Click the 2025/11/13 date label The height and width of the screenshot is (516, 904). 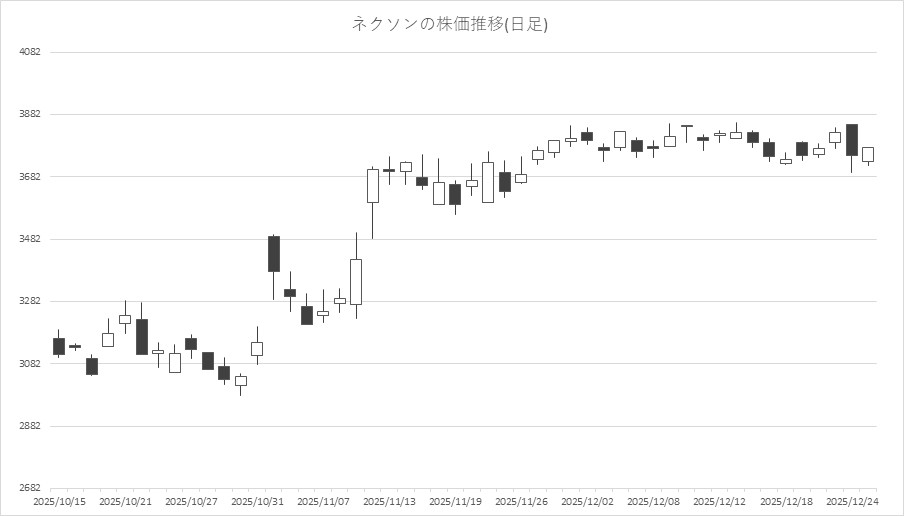pos(389,501)
